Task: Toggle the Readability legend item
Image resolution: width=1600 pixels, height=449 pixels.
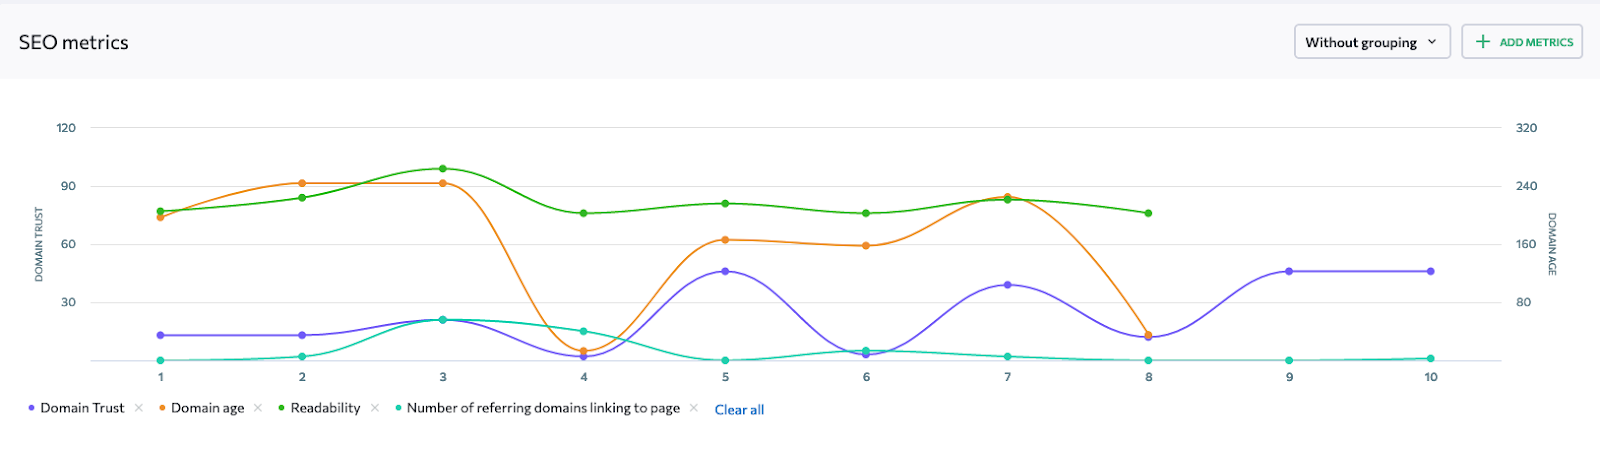Action: (x=325, y=408)
